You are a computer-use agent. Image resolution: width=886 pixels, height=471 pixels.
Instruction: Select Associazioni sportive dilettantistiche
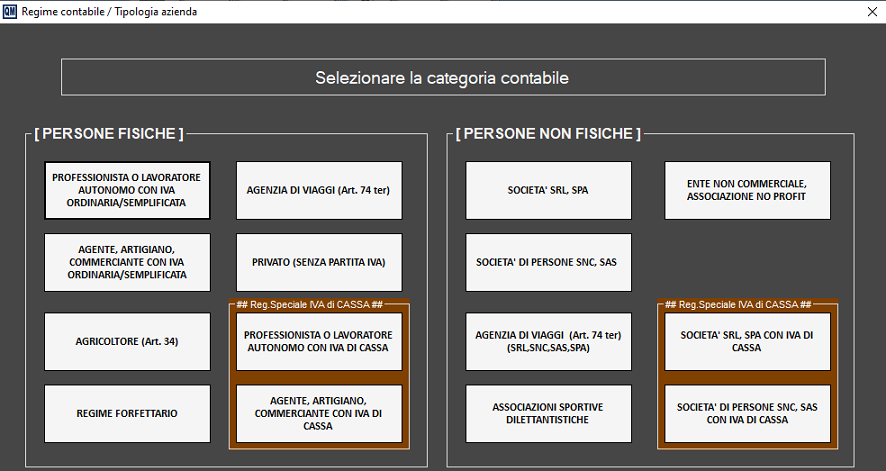pyautogui.click(x=548, y=413)
